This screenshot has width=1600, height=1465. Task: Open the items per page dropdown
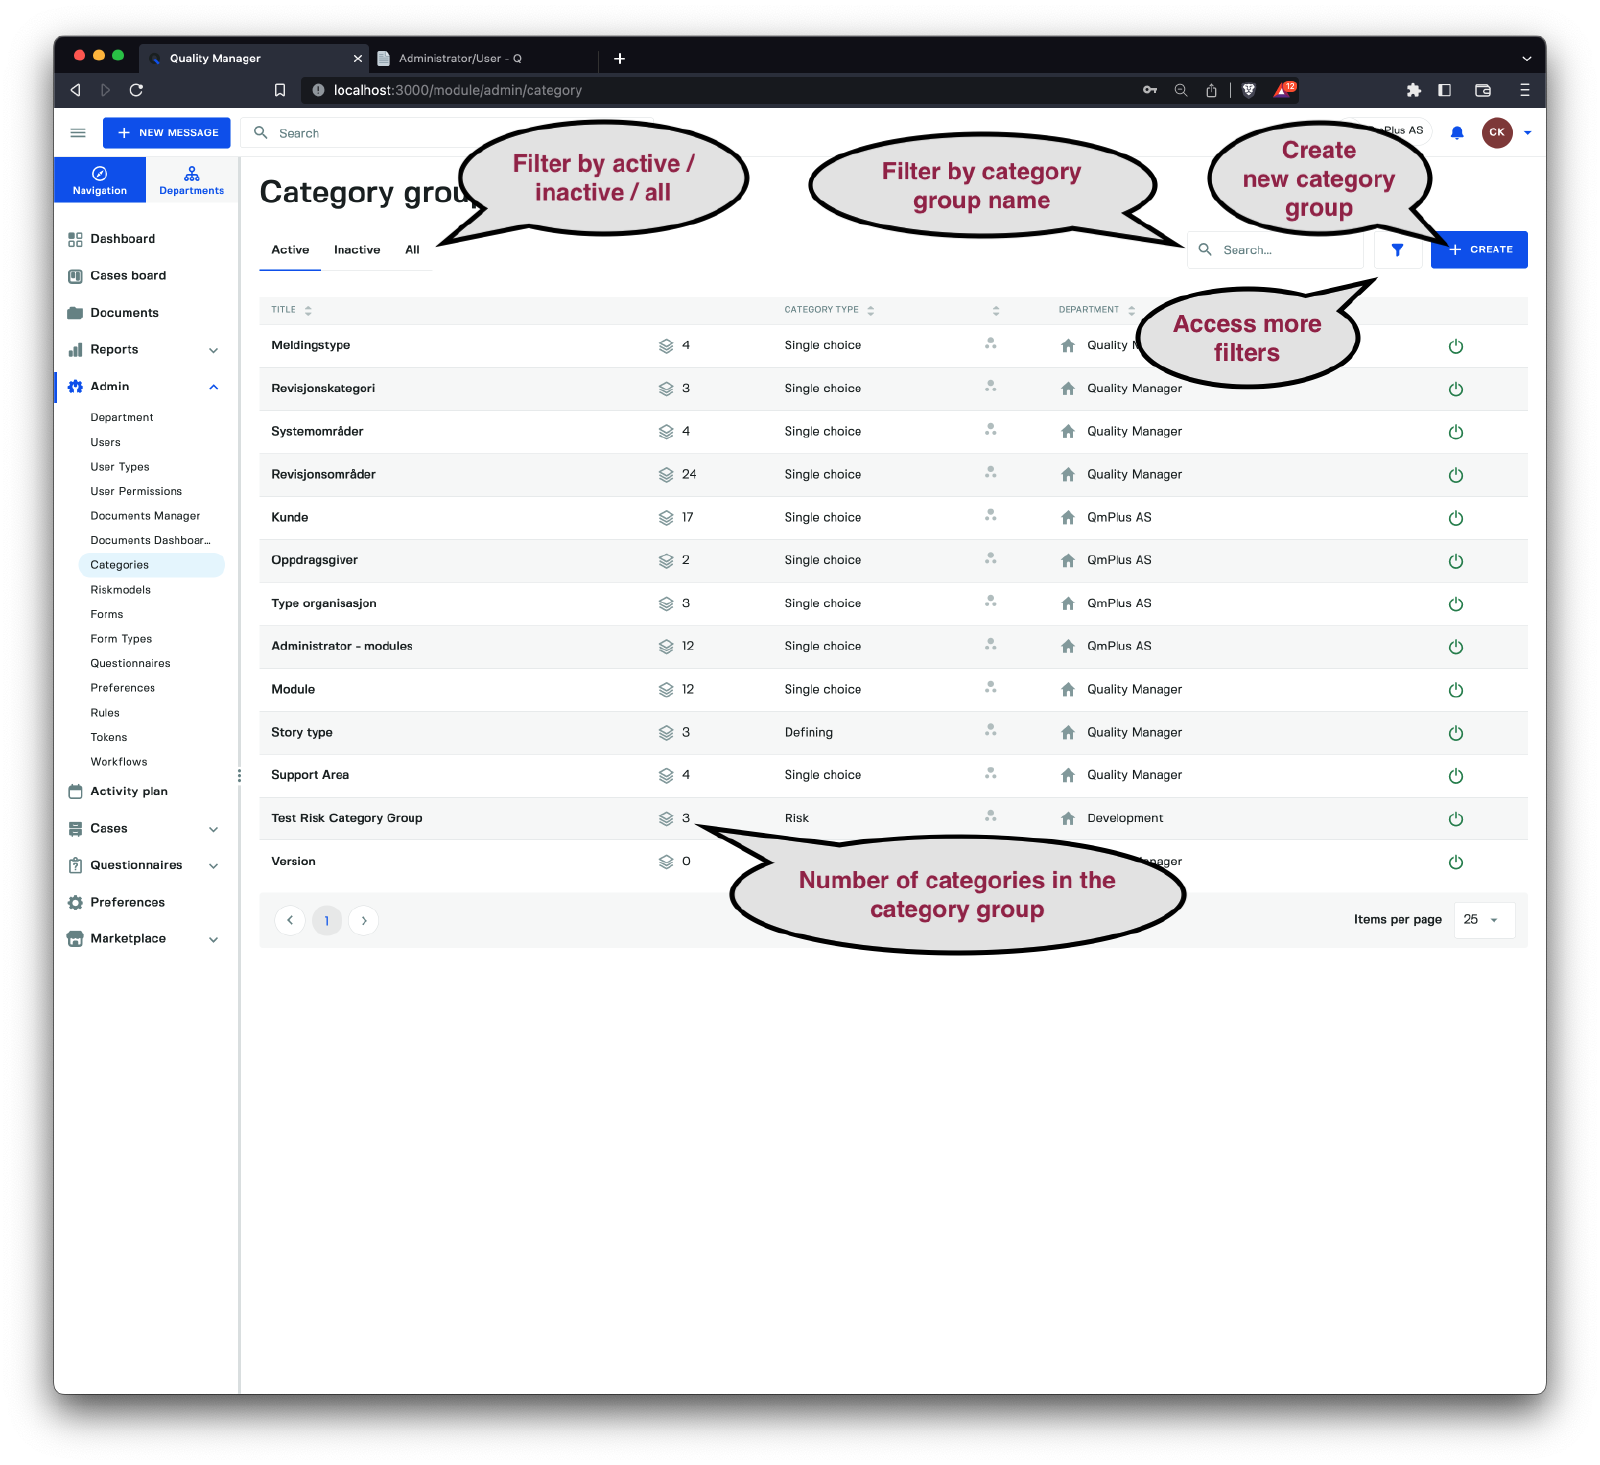1483,920
